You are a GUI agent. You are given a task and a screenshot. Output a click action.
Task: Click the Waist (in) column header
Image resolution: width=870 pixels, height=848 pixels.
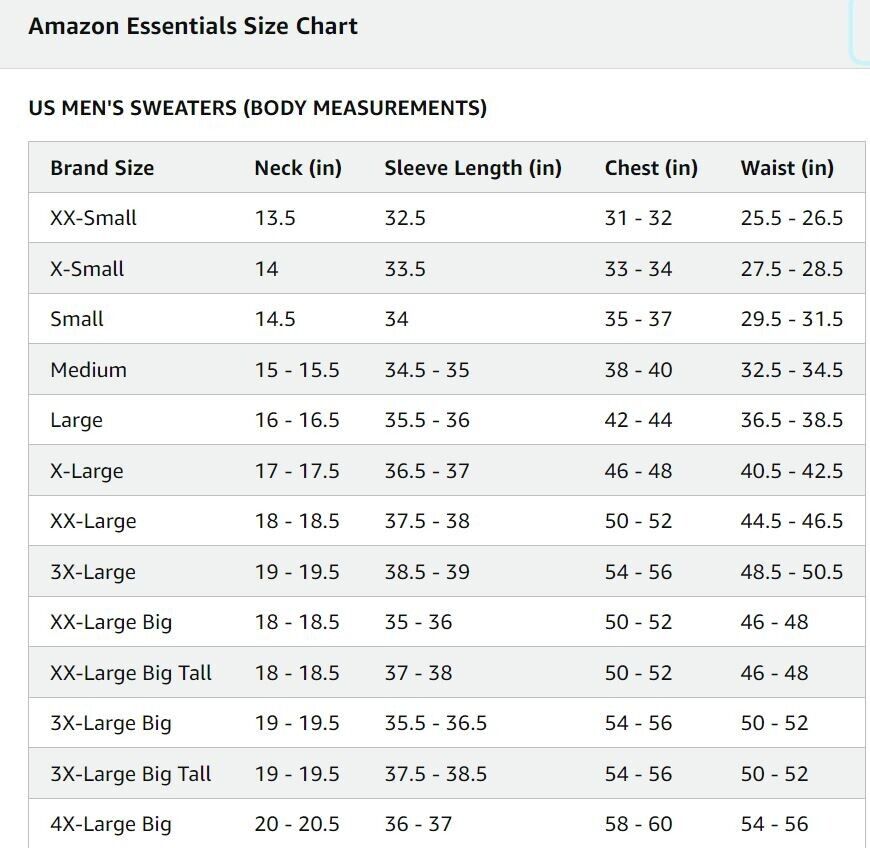(787, 168)
